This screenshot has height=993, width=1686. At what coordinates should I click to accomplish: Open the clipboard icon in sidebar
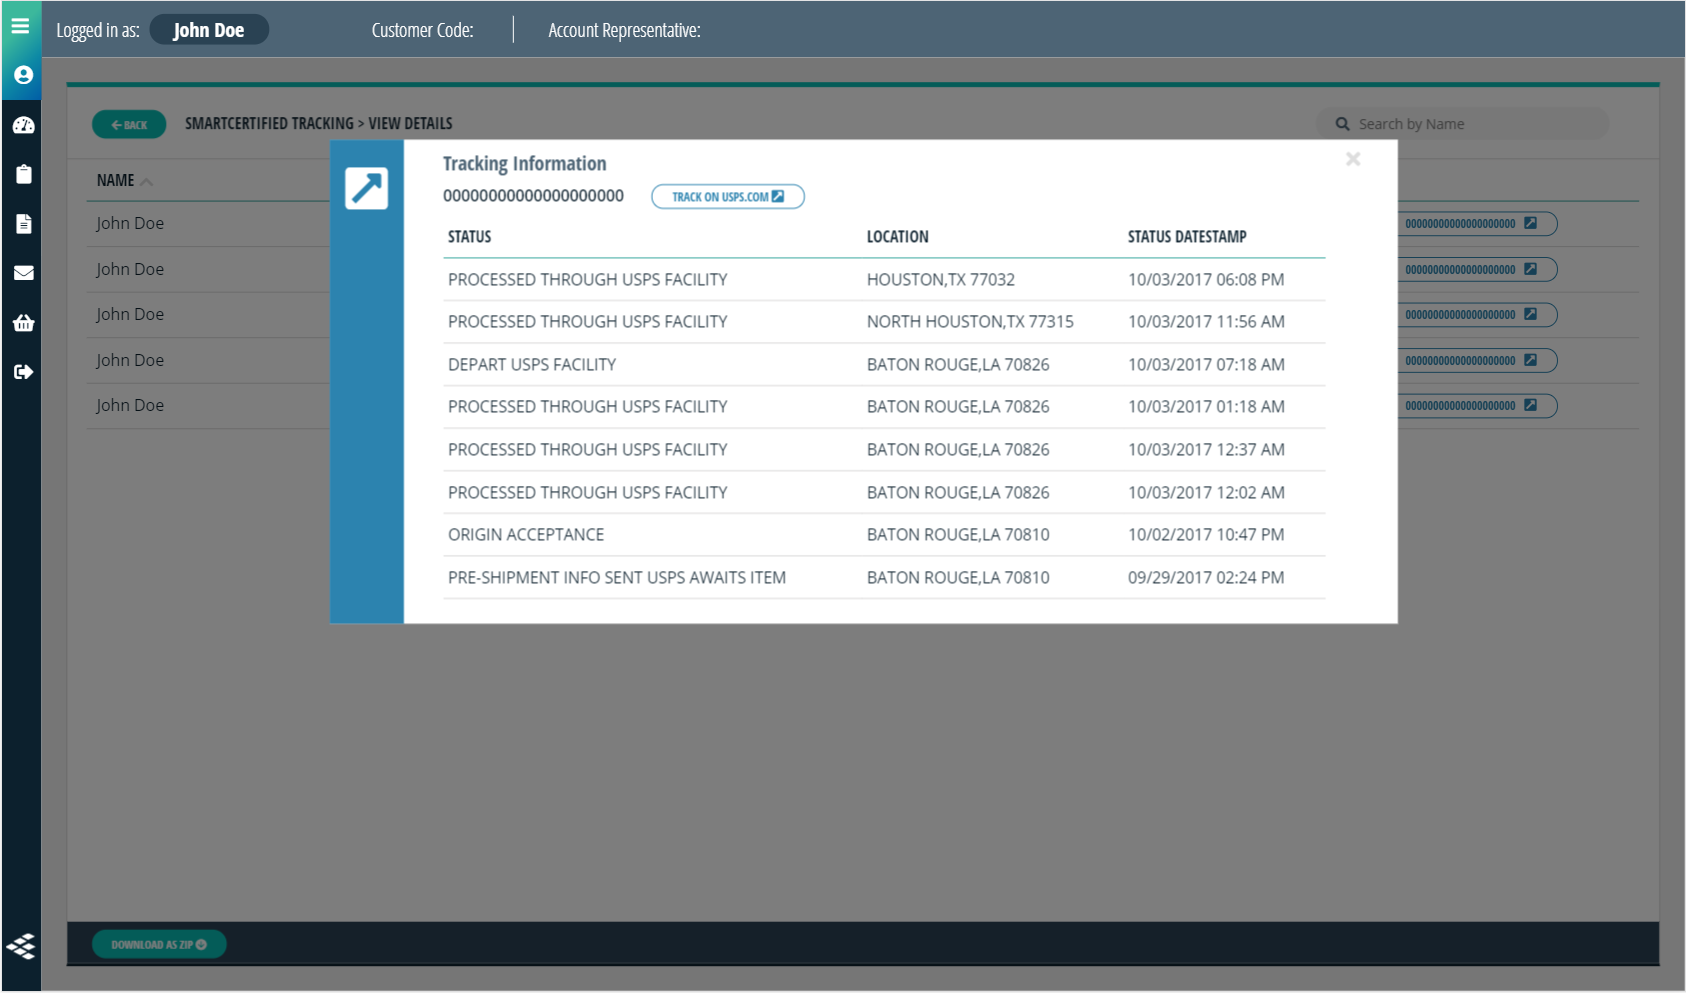24,174
